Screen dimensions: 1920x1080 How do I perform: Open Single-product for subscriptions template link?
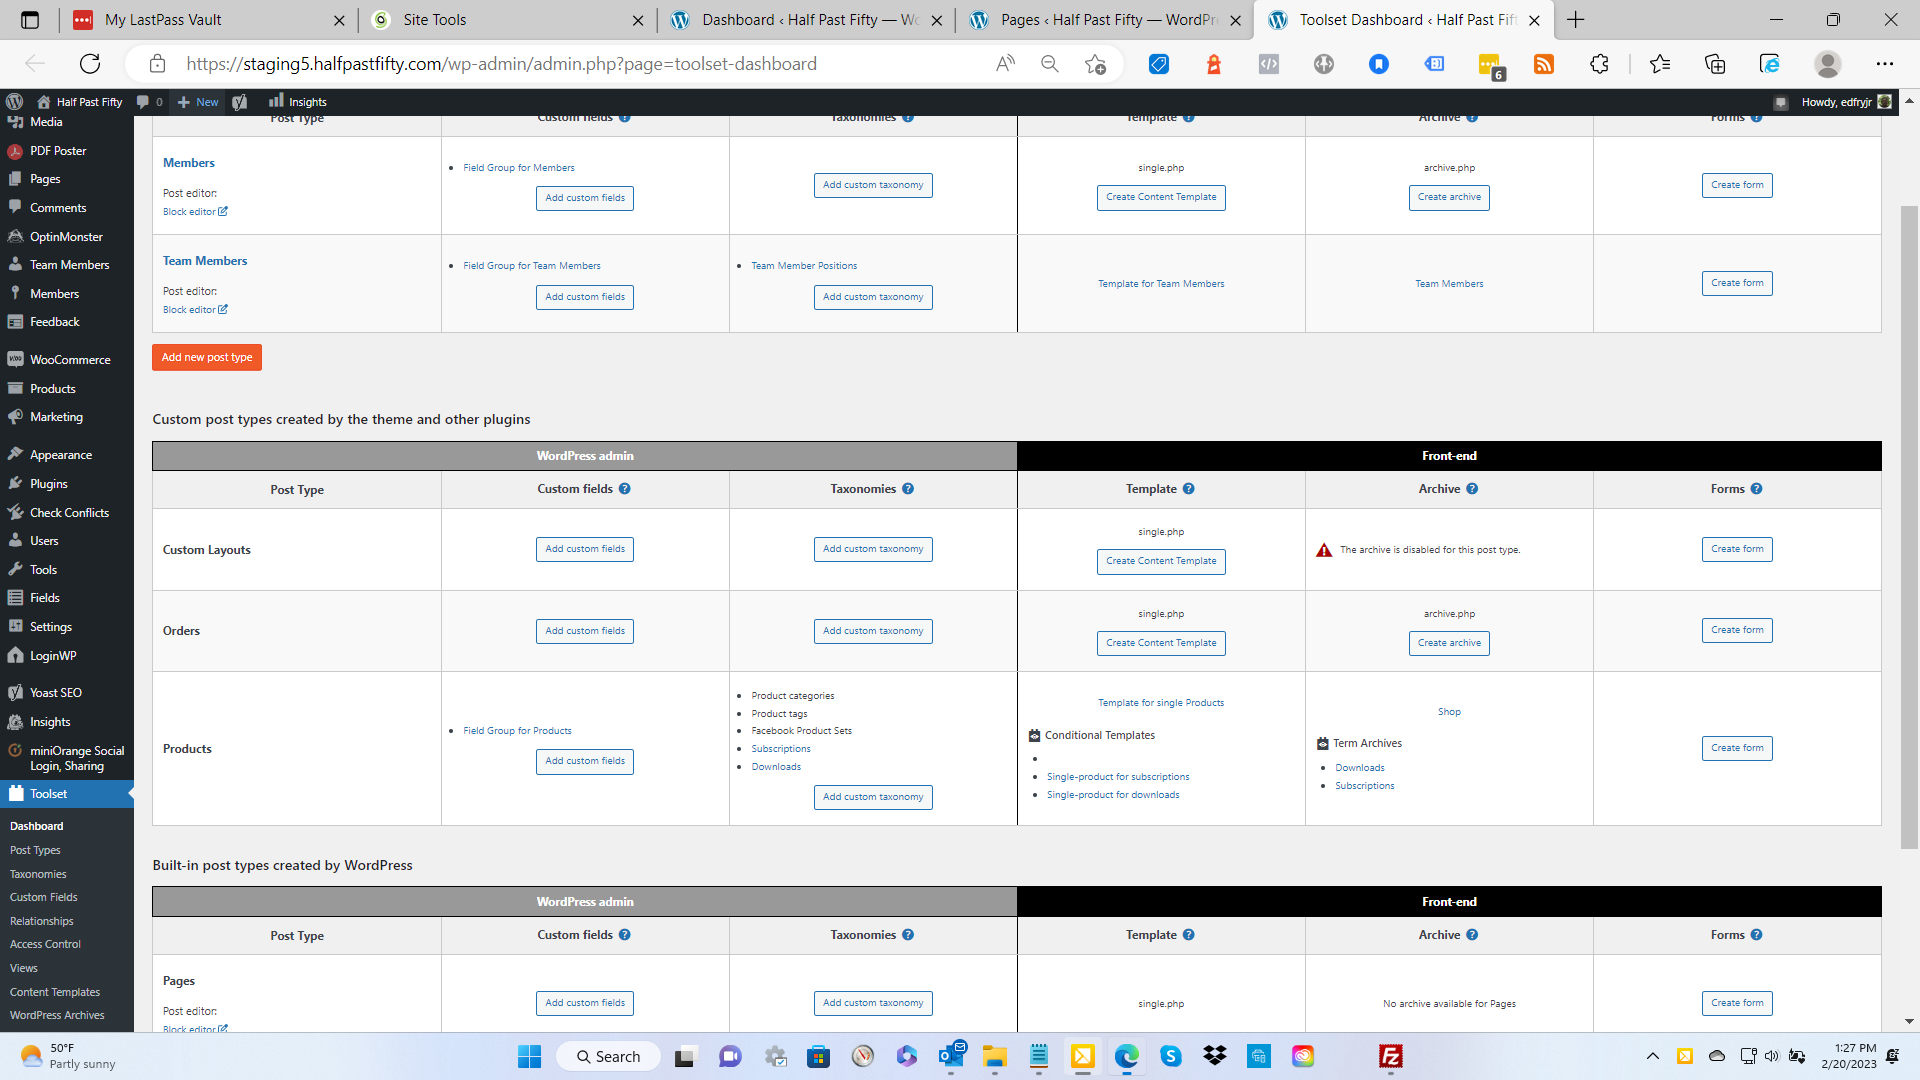1118,777
